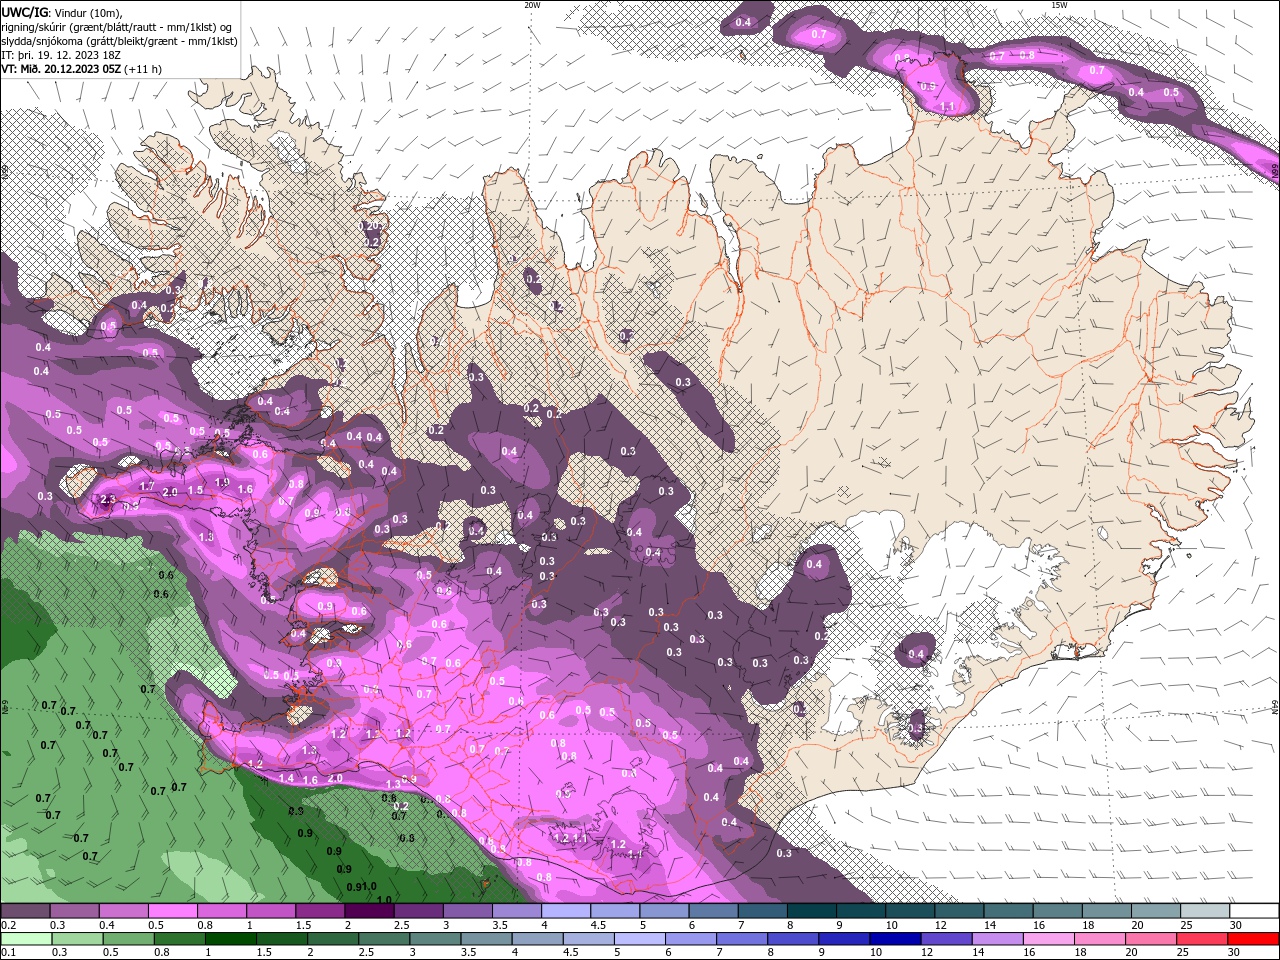Select the light lavender snow swatch at 4

(566, 912)
